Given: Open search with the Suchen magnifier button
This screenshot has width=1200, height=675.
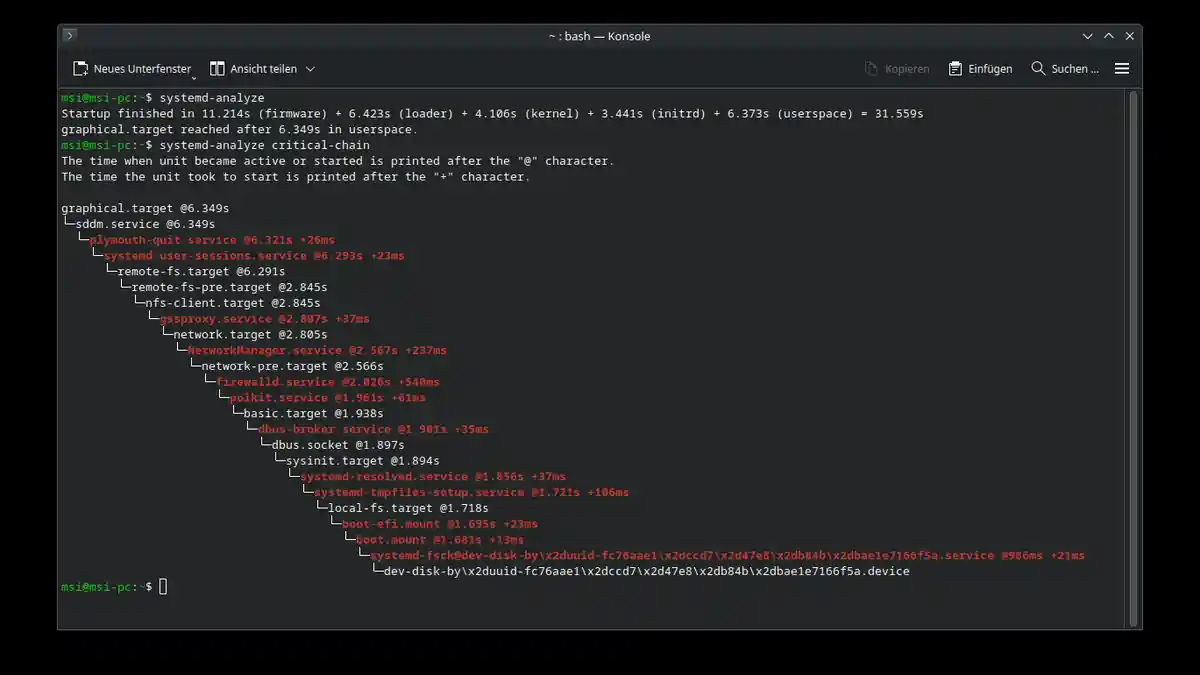Looking at the screenshot, I should pyautogui.click(x=1065, y=69).
